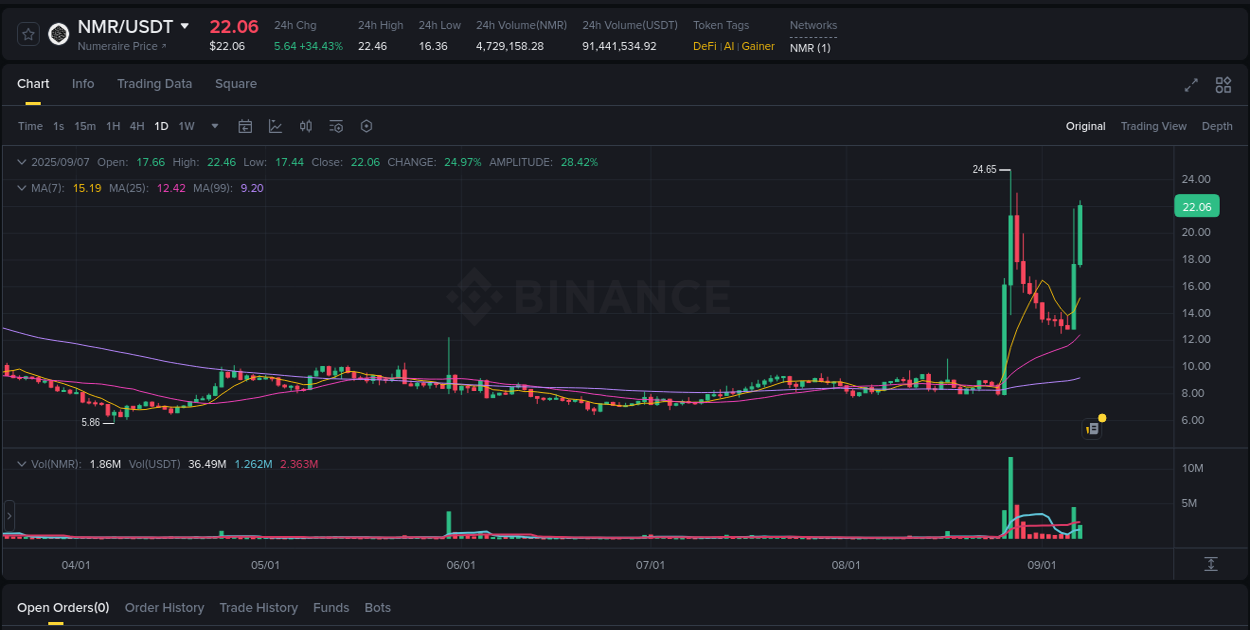Viewport: 1250px width, 630px height.
Task: Collapse the volume indicator row chevron
Action: pyautogui.click(x=21, y=463)
